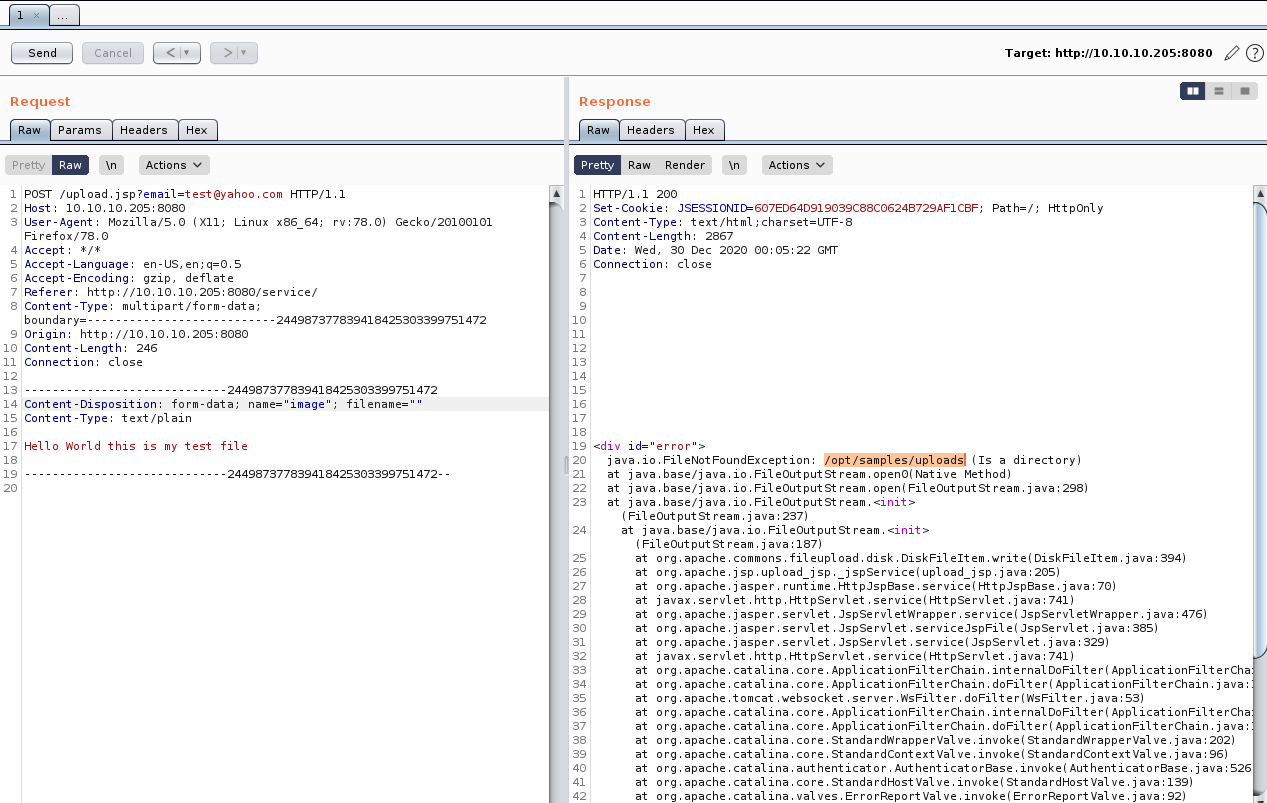The width and height of the screenshot is (1267, 803).
Task: Click the Send button
Action: pyautogui.click(x=42, y=53)
